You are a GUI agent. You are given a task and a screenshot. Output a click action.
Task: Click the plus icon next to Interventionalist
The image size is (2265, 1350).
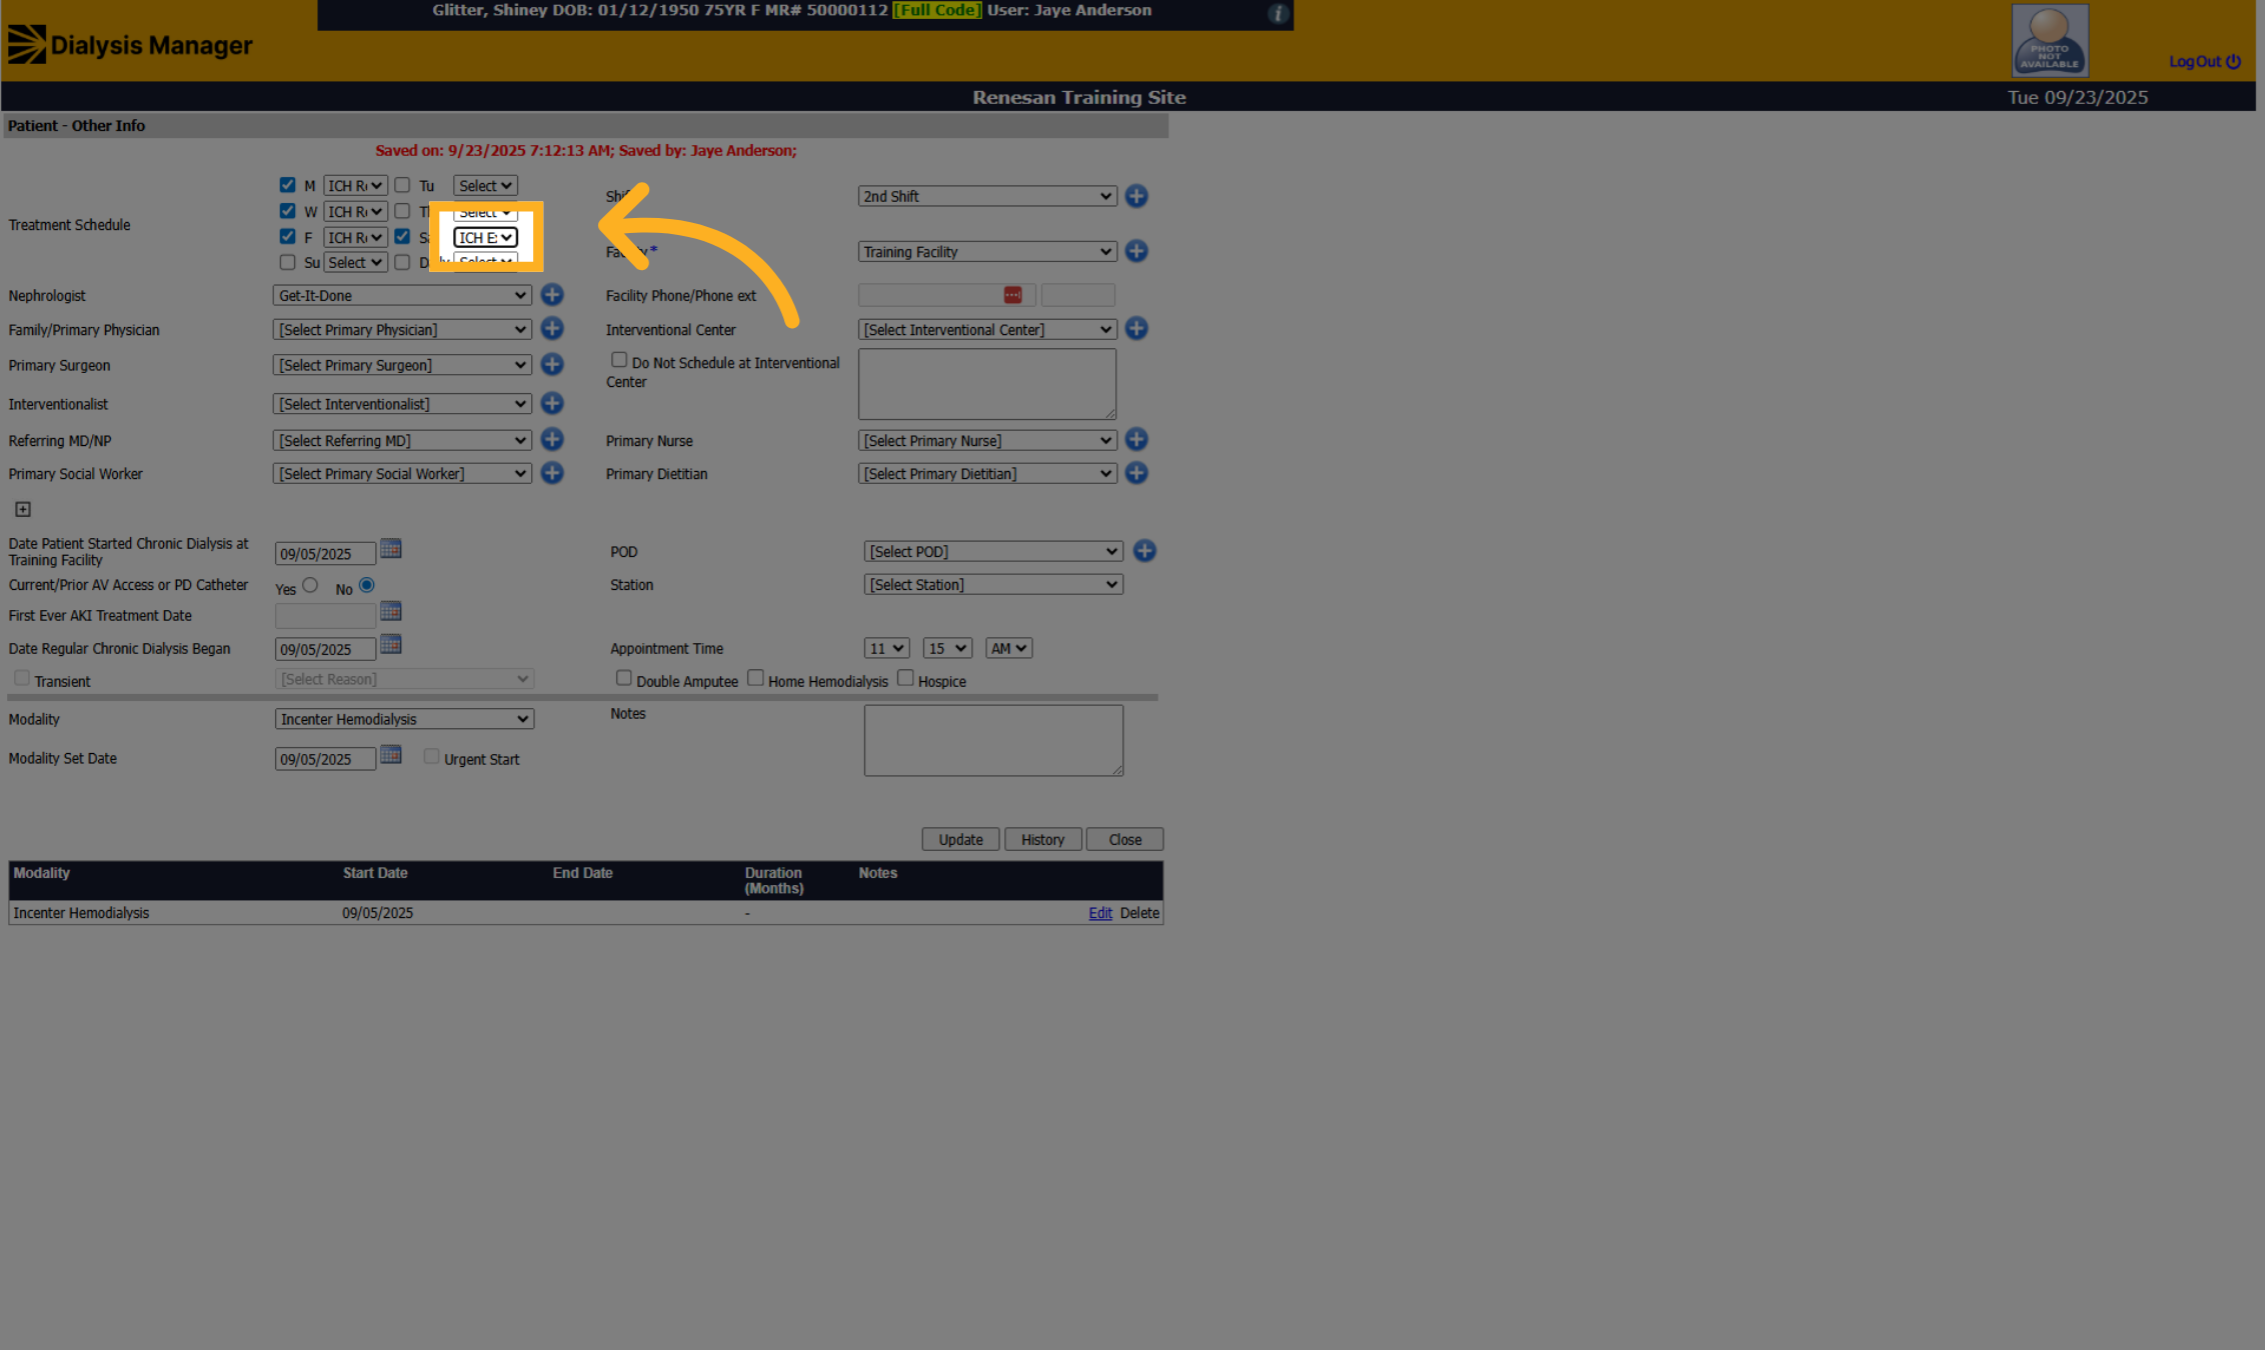(x=552, y=403)
